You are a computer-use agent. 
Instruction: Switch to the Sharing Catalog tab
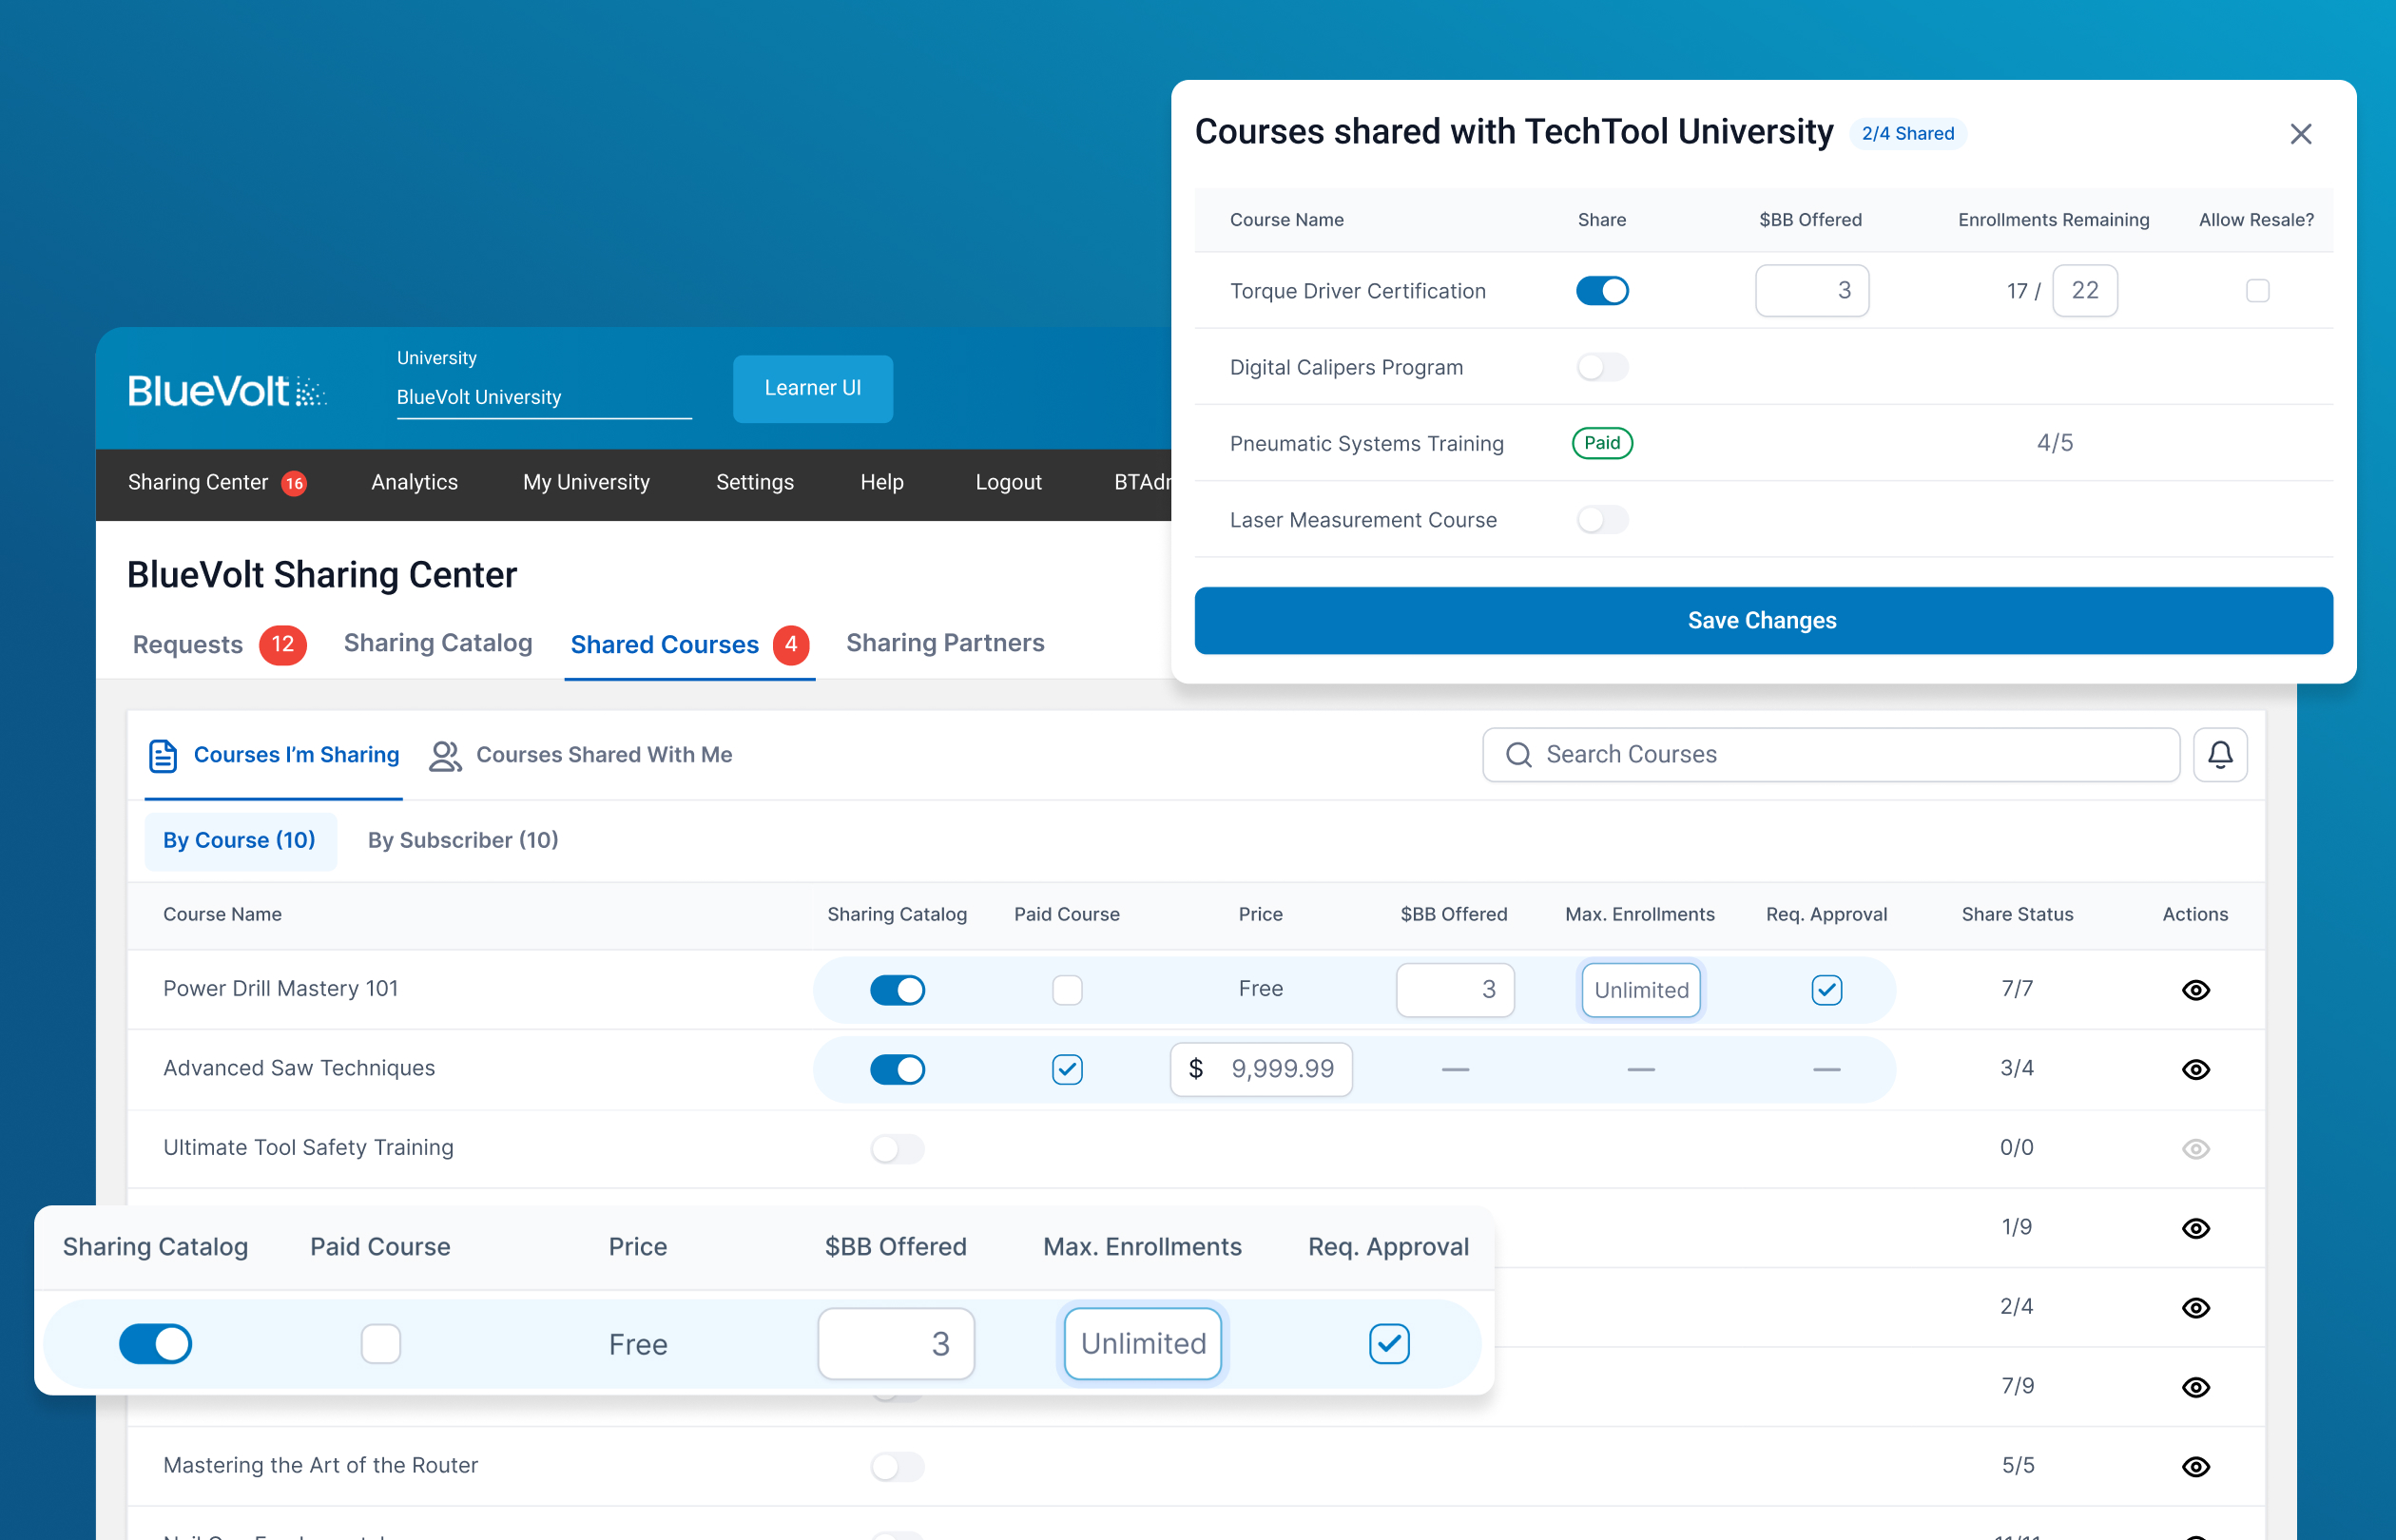coord(438,643)
